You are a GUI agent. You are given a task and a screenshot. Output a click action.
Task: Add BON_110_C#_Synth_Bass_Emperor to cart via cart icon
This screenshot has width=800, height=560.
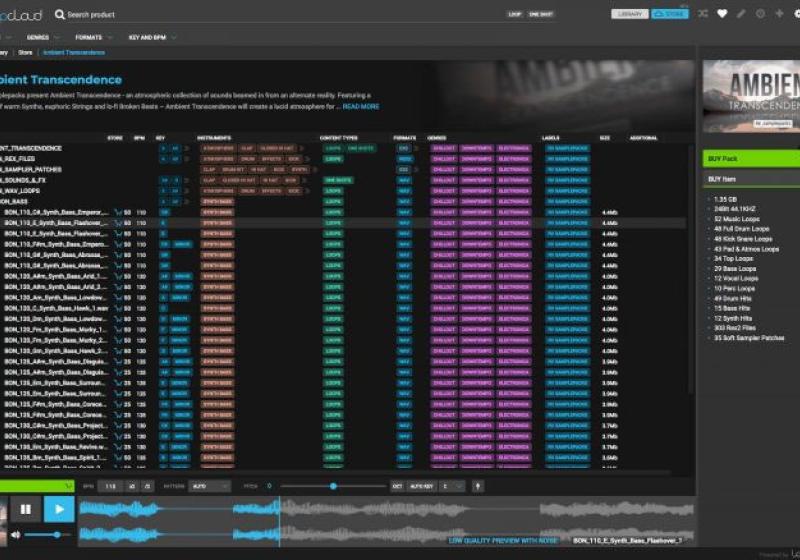click(117, 213)
